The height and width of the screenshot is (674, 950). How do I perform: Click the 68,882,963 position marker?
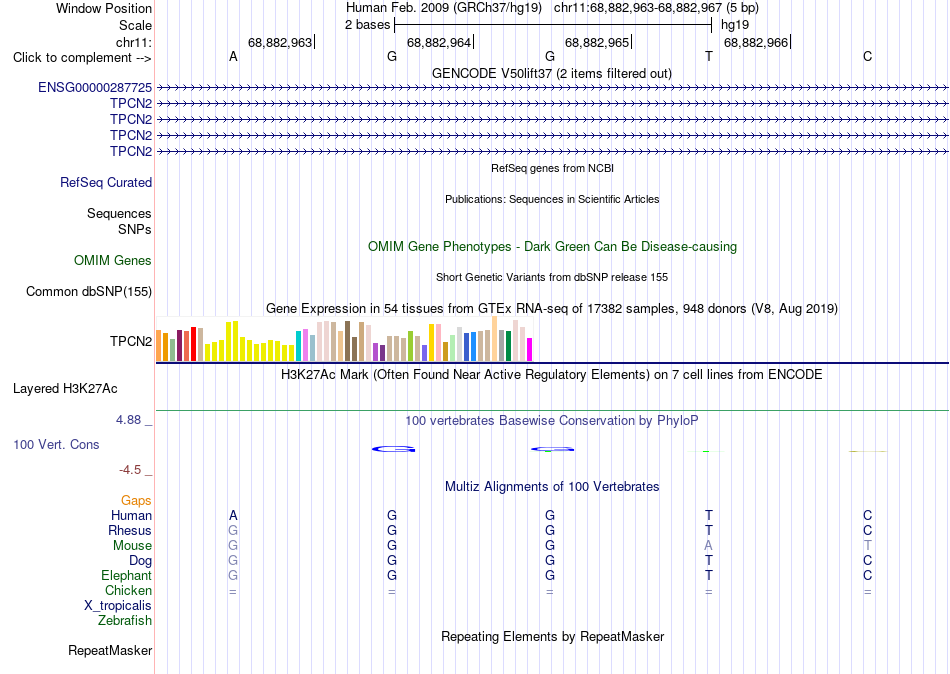click(x=280, y=42)
